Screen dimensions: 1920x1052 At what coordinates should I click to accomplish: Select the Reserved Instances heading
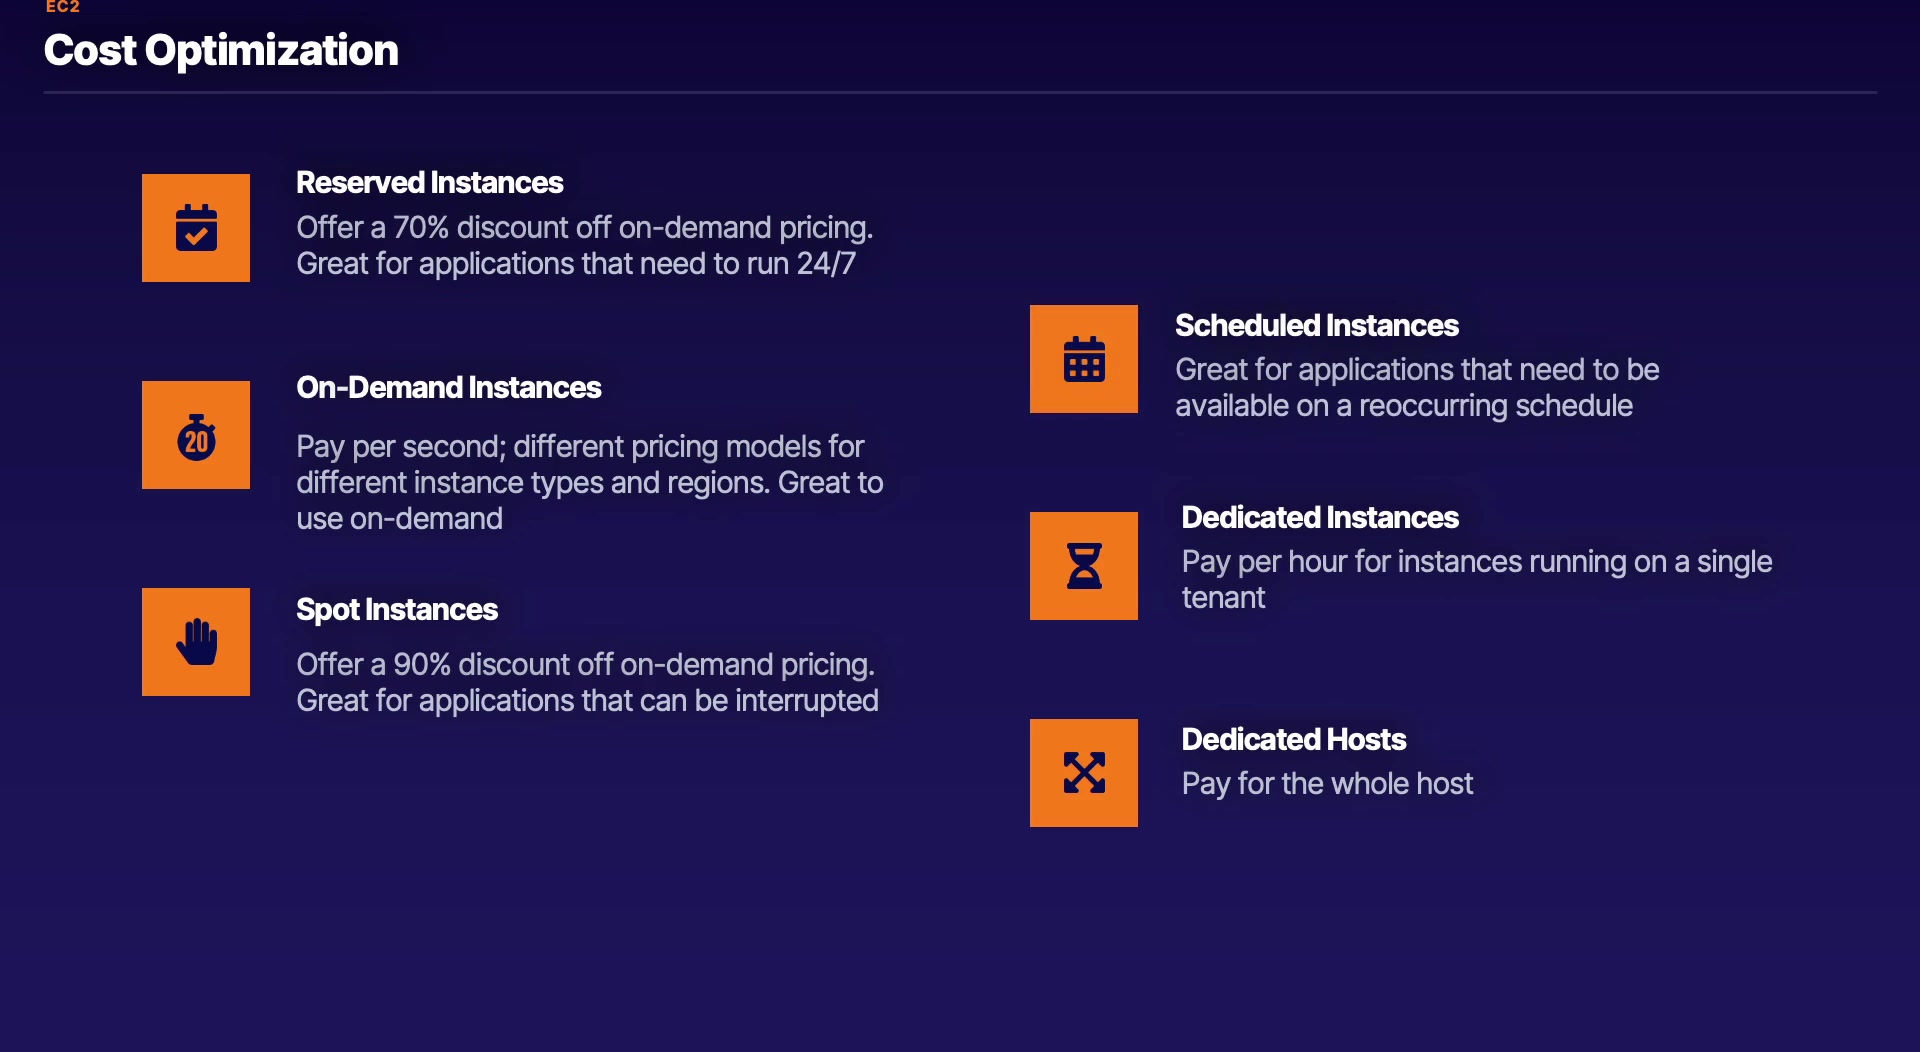tap(430, 183)
